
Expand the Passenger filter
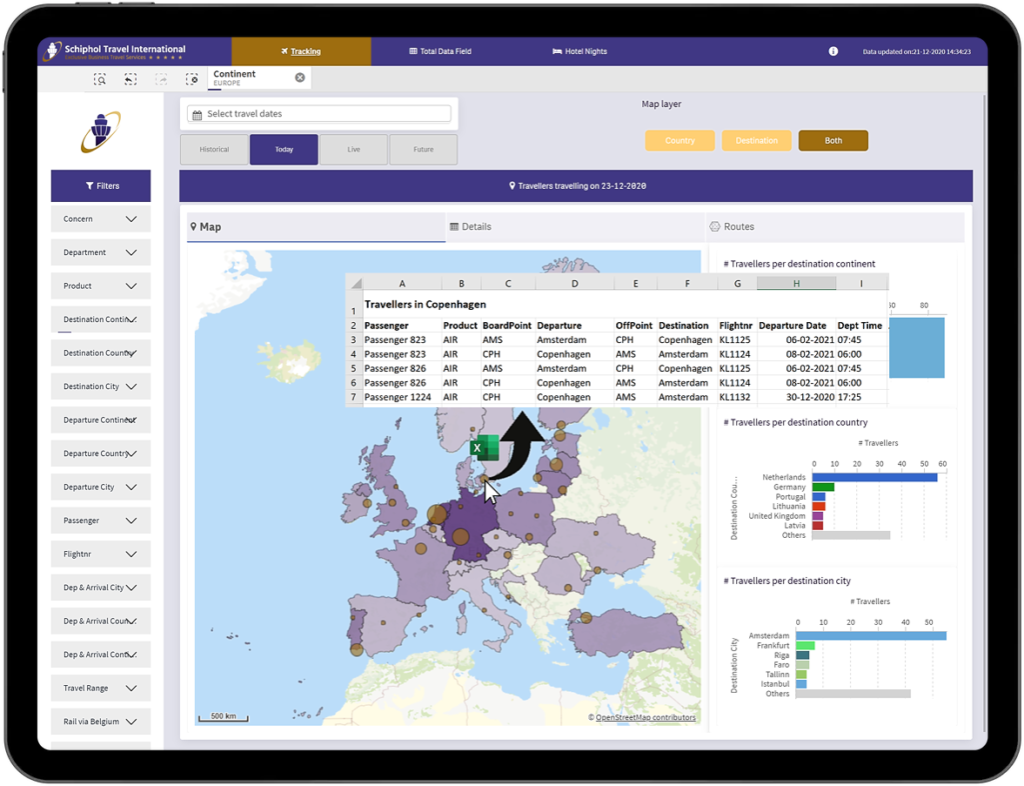pos(101,521)
